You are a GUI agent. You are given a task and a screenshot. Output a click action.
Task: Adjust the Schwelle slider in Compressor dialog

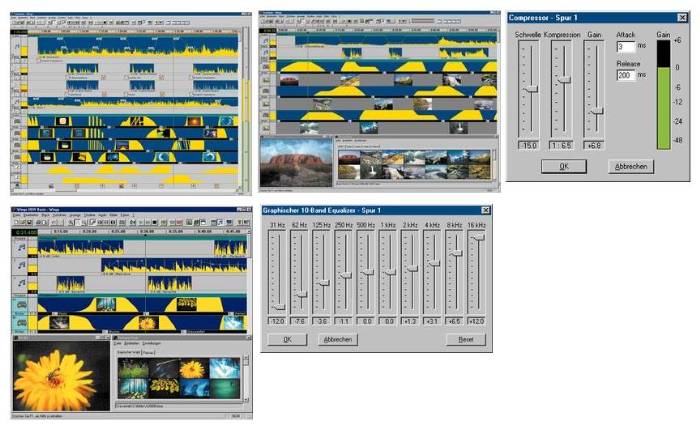[530, 89]
